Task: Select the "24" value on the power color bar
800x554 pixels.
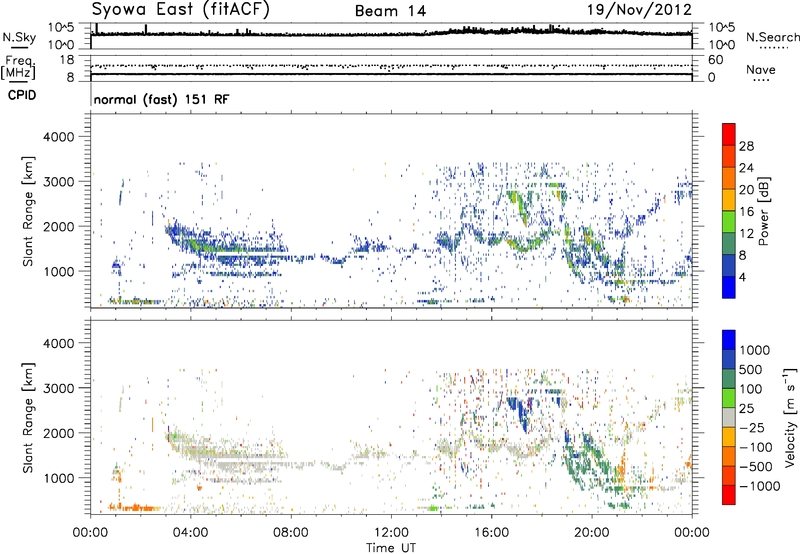Action: pos(746,168)
